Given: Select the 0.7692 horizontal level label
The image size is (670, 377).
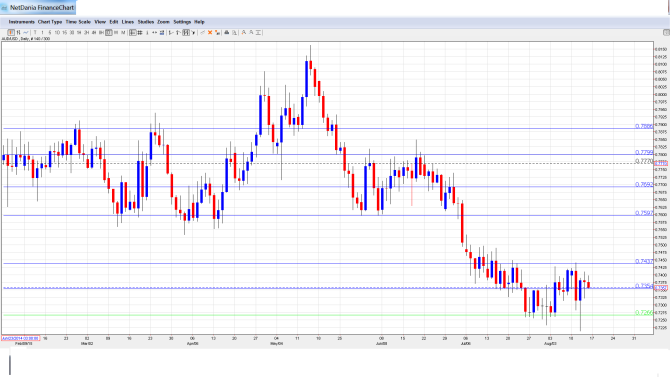Looking at the screenshot, I should (644, 185).
